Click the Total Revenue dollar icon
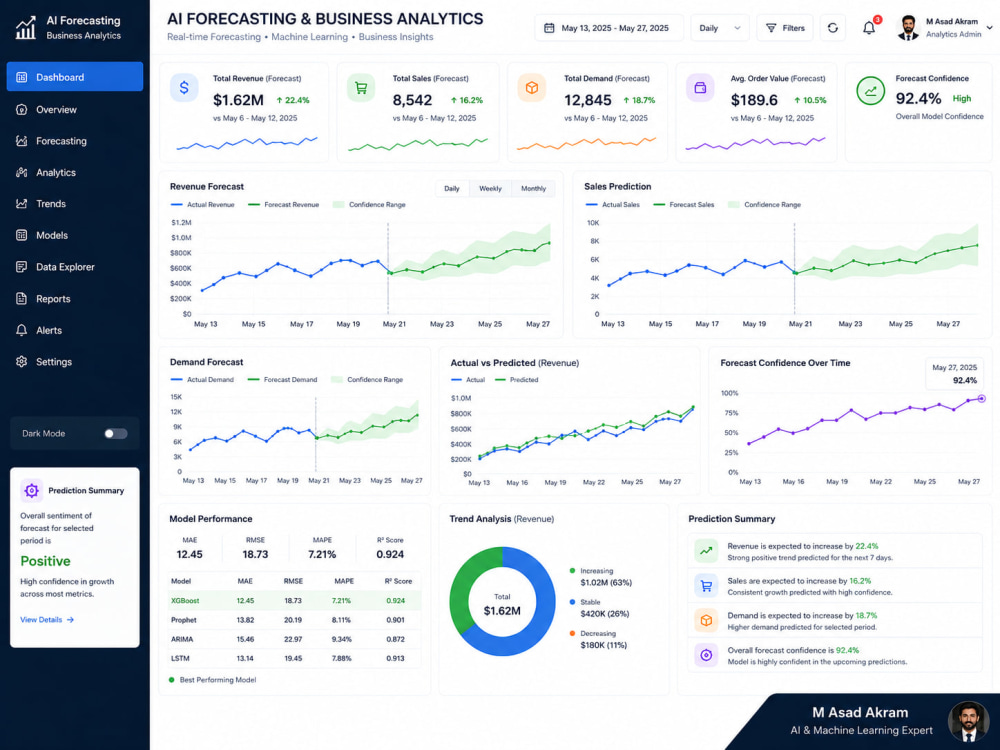 [184, 87]
